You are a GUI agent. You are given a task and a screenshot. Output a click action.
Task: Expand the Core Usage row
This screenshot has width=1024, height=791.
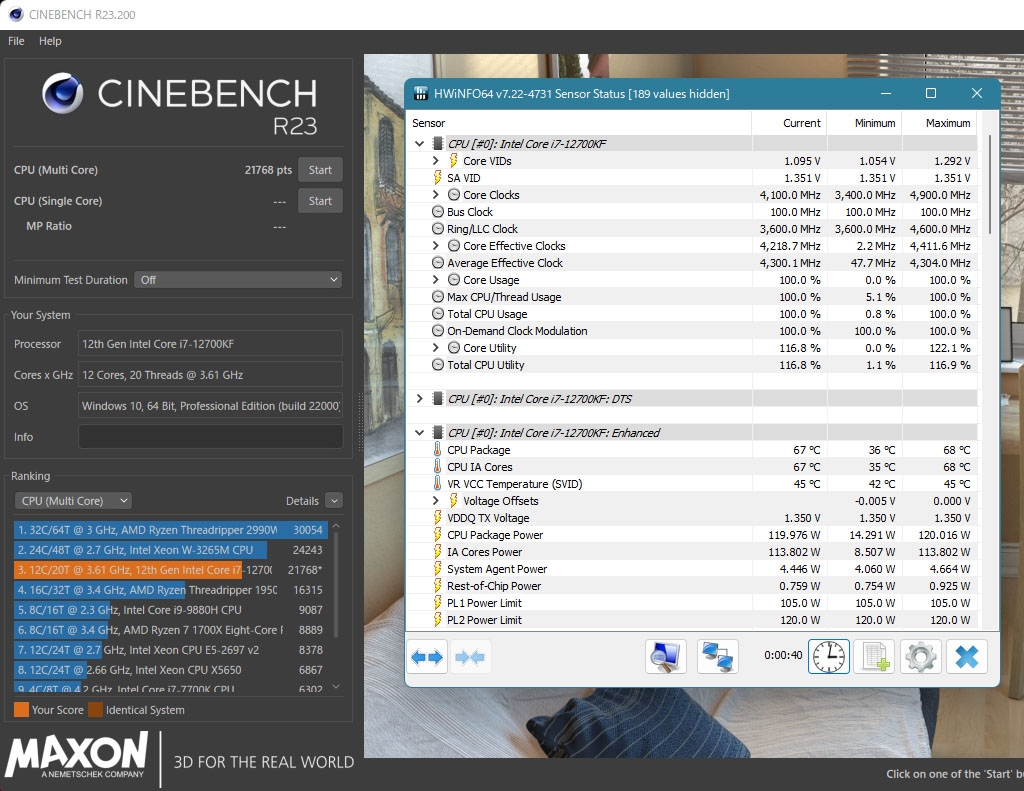click(436, 280)
